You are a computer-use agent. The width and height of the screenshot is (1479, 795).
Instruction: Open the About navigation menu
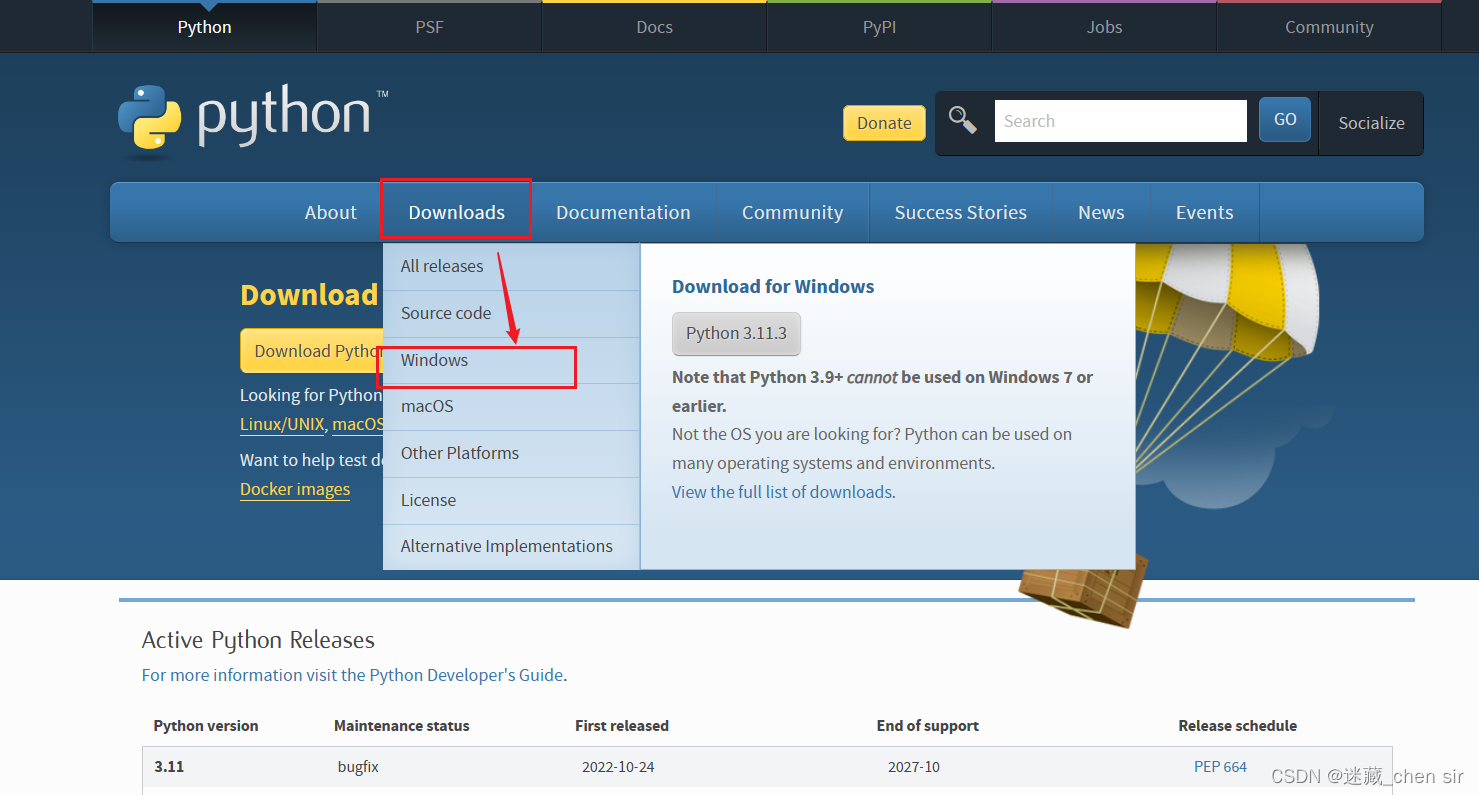[x=331, y=212]
